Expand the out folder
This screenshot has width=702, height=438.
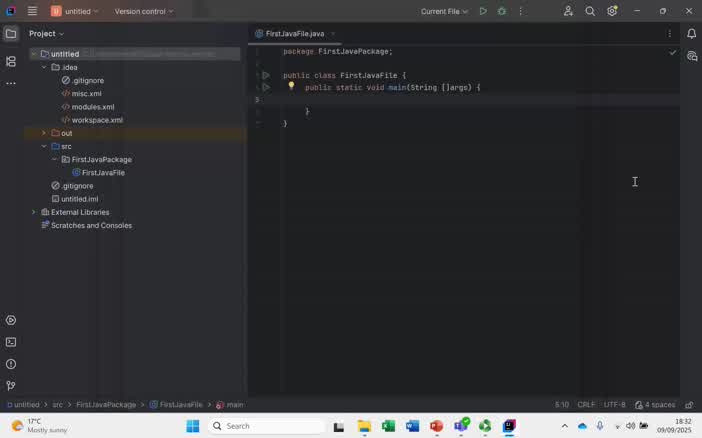pyautogui.click(x=44, y=133)
